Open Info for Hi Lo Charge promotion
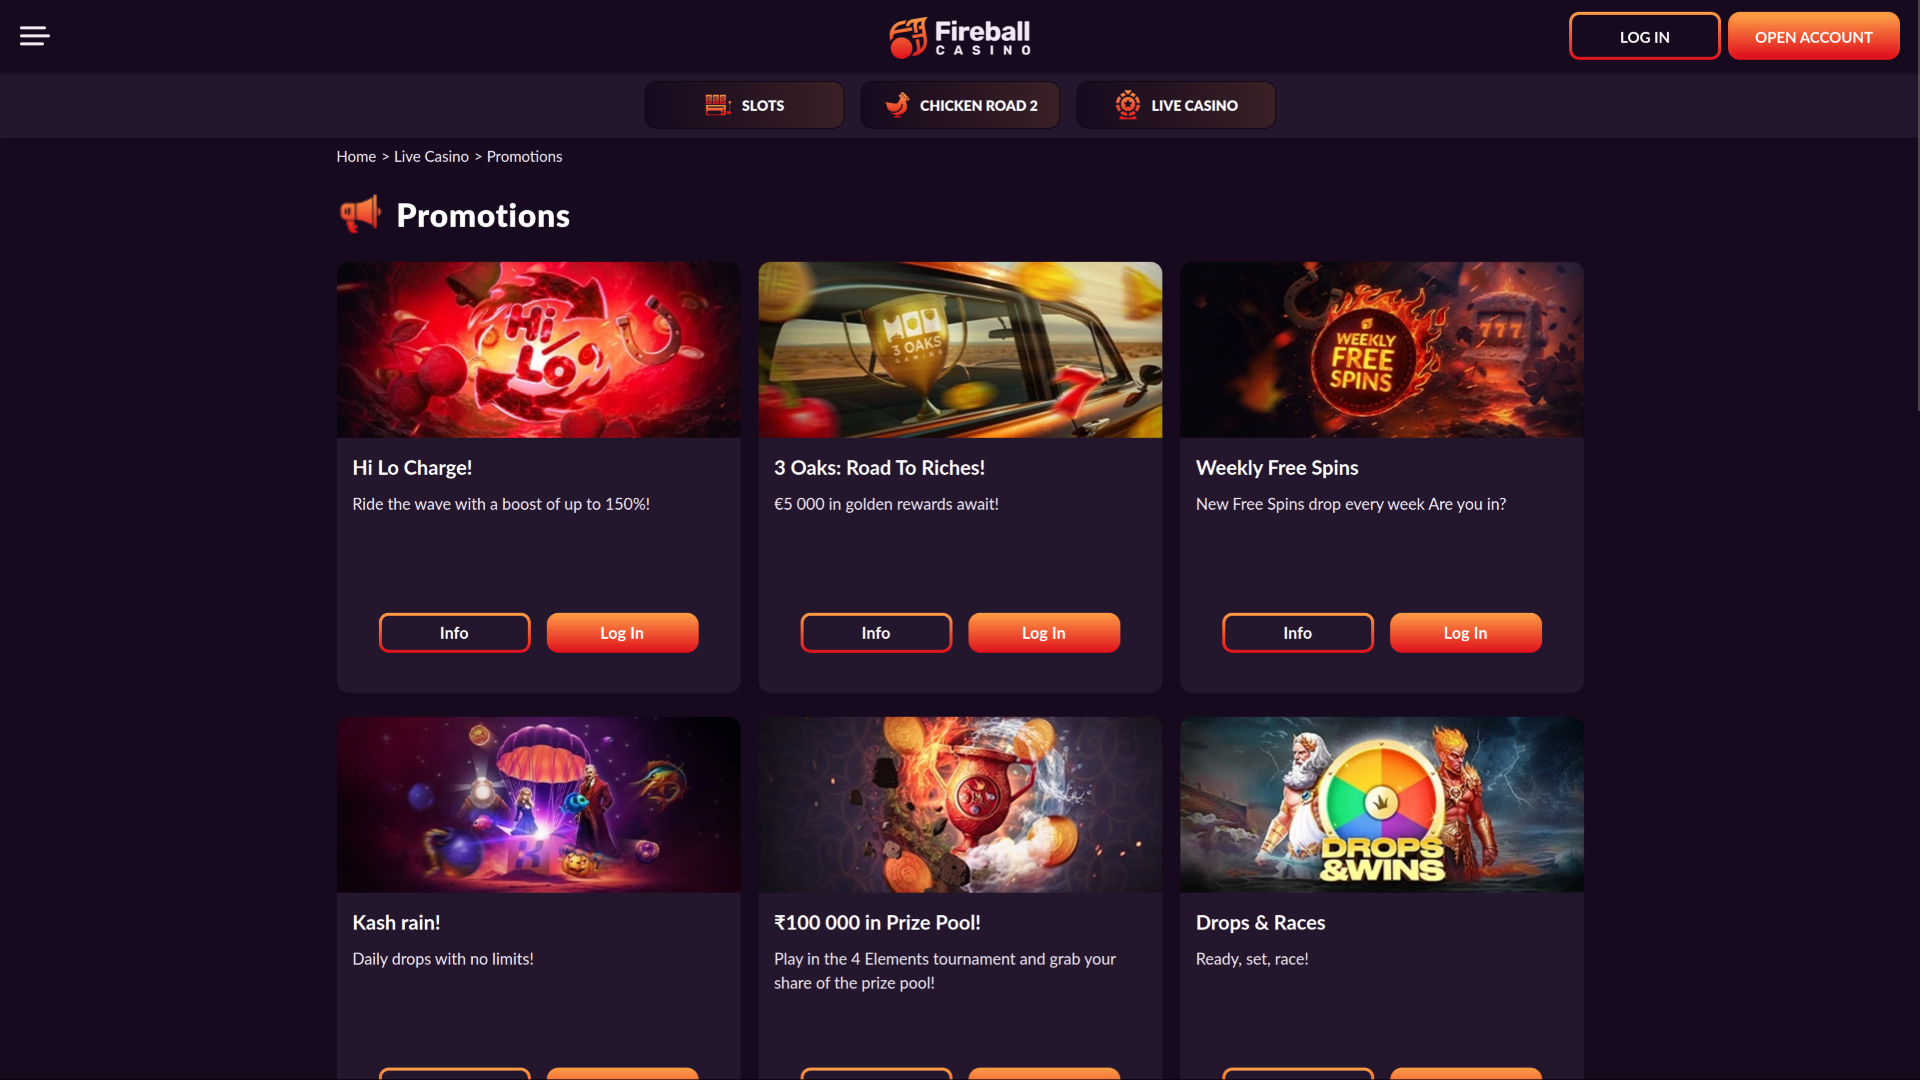1920x1080 pixels. coord(454,632)
